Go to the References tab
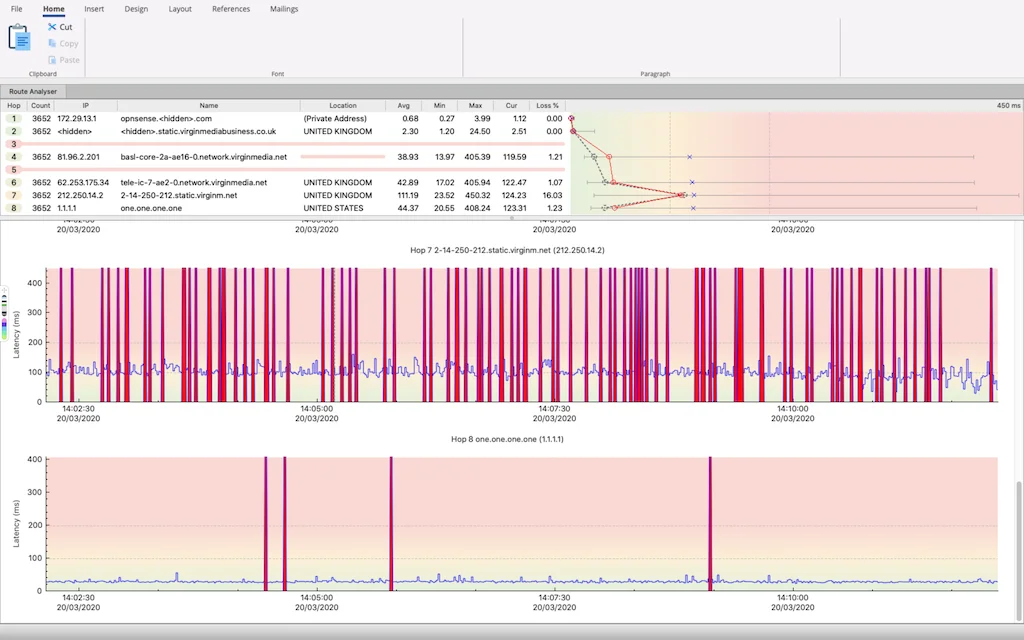The width and height of the screenshot is (1024, 640). click(x=231, y=8)
